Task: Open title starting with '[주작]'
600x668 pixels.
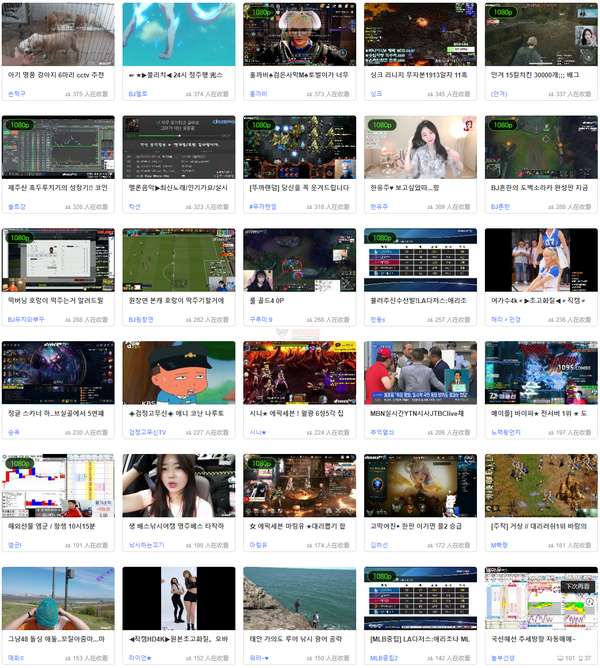Action: tap(539, 527)
